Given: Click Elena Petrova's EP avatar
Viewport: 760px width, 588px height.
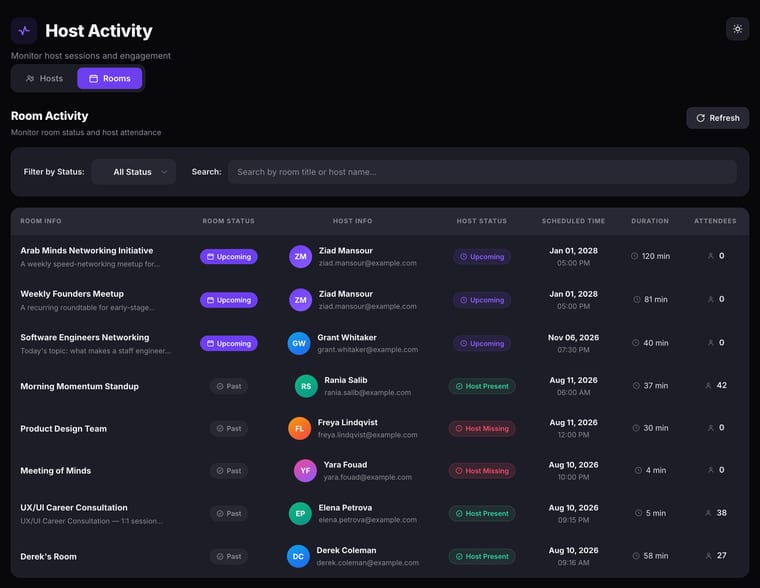Looking at the screenshot, I should (301, 513).
